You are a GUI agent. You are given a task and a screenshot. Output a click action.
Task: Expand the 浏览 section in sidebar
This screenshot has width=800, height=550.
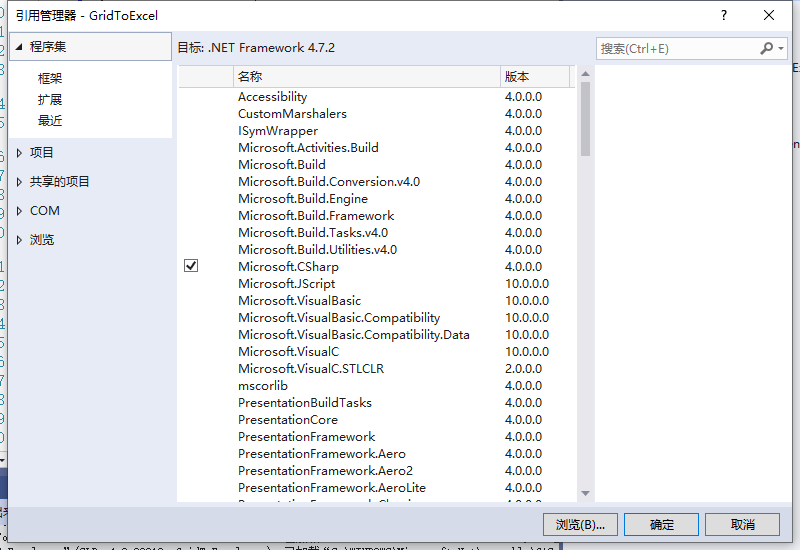[x=19, y=240]
